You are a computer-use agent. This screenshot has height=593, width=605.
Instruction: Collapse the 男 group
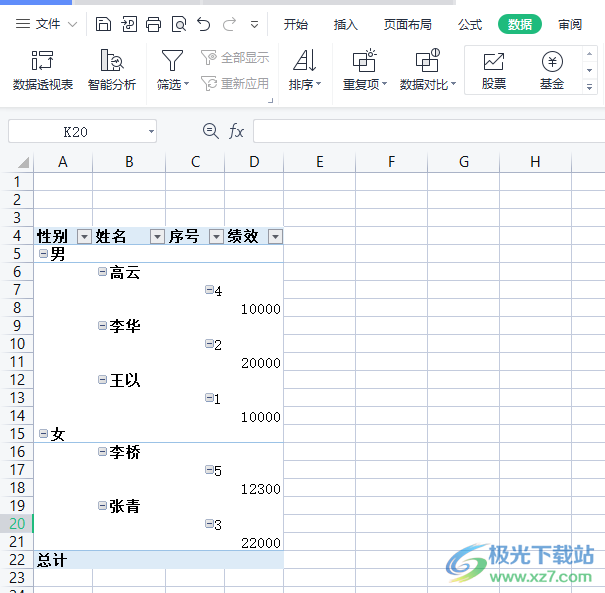(44, 253)
